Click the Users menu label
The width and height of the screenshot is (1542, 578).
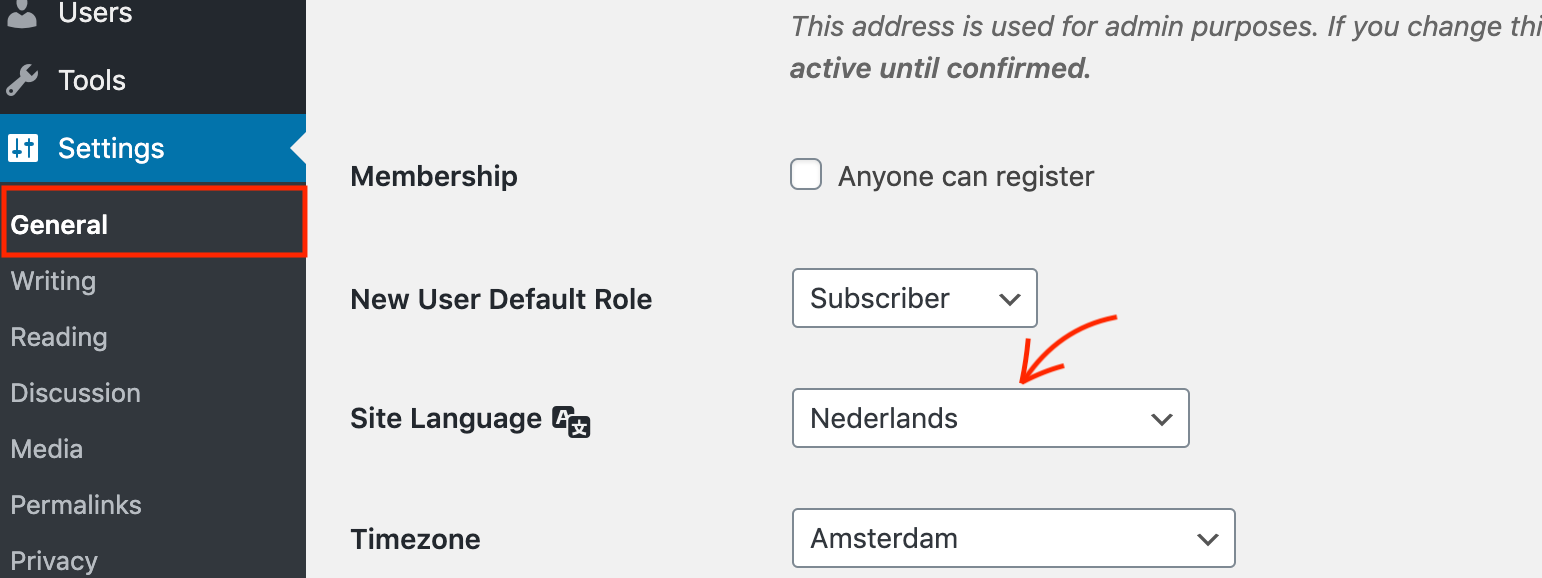tap(95, 14)
